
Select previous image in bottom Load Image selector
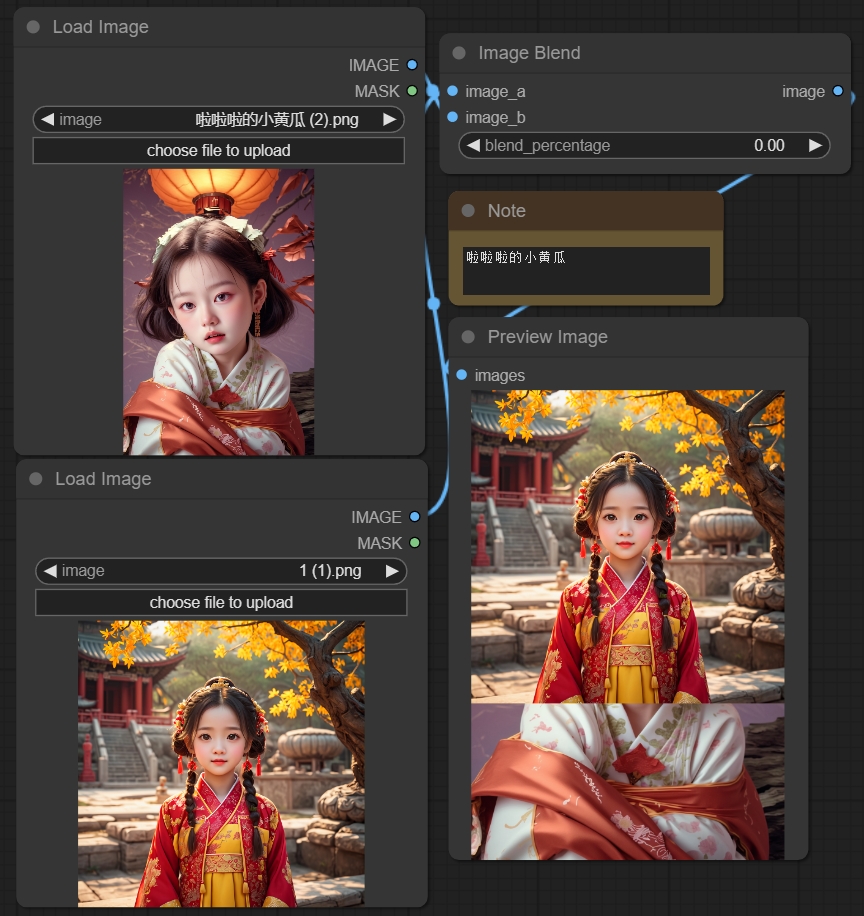click(49, 571)
